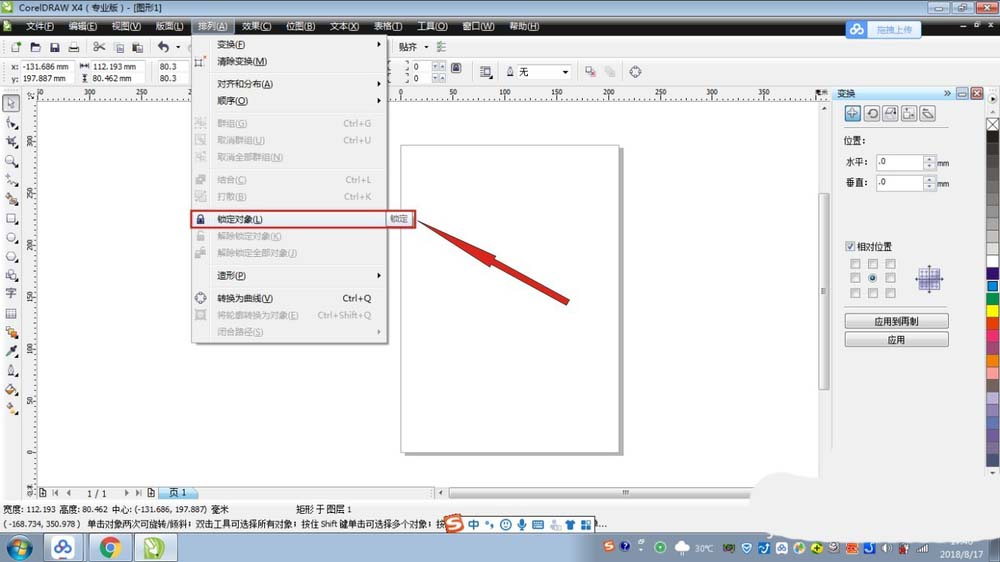This screenshot has height=562, width=1000.
Task: Select the Fill bucket tool
Action: coord(11,389)
